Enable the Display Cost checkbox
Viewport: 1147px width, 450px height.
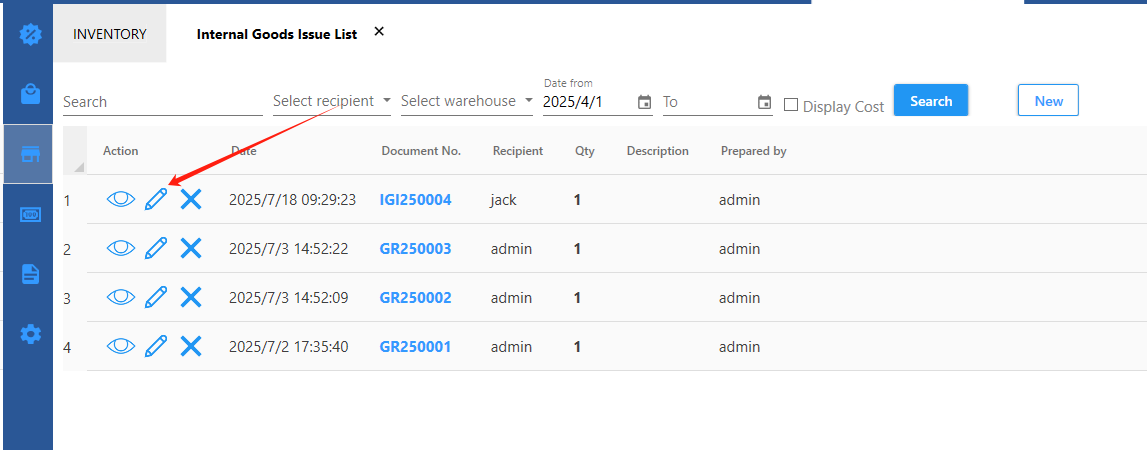pos(791,105)
